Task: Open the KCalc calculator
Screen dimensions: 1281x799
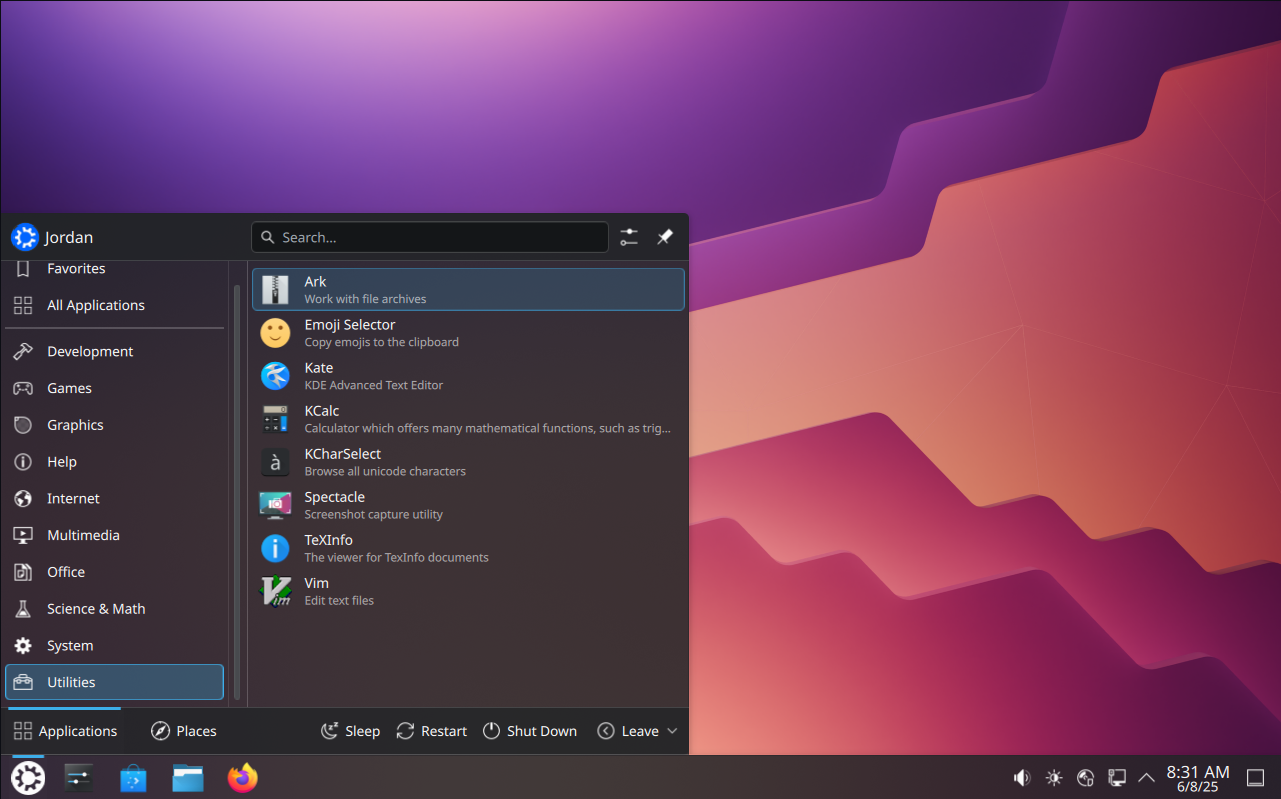Action: click(x=468, y=418)
